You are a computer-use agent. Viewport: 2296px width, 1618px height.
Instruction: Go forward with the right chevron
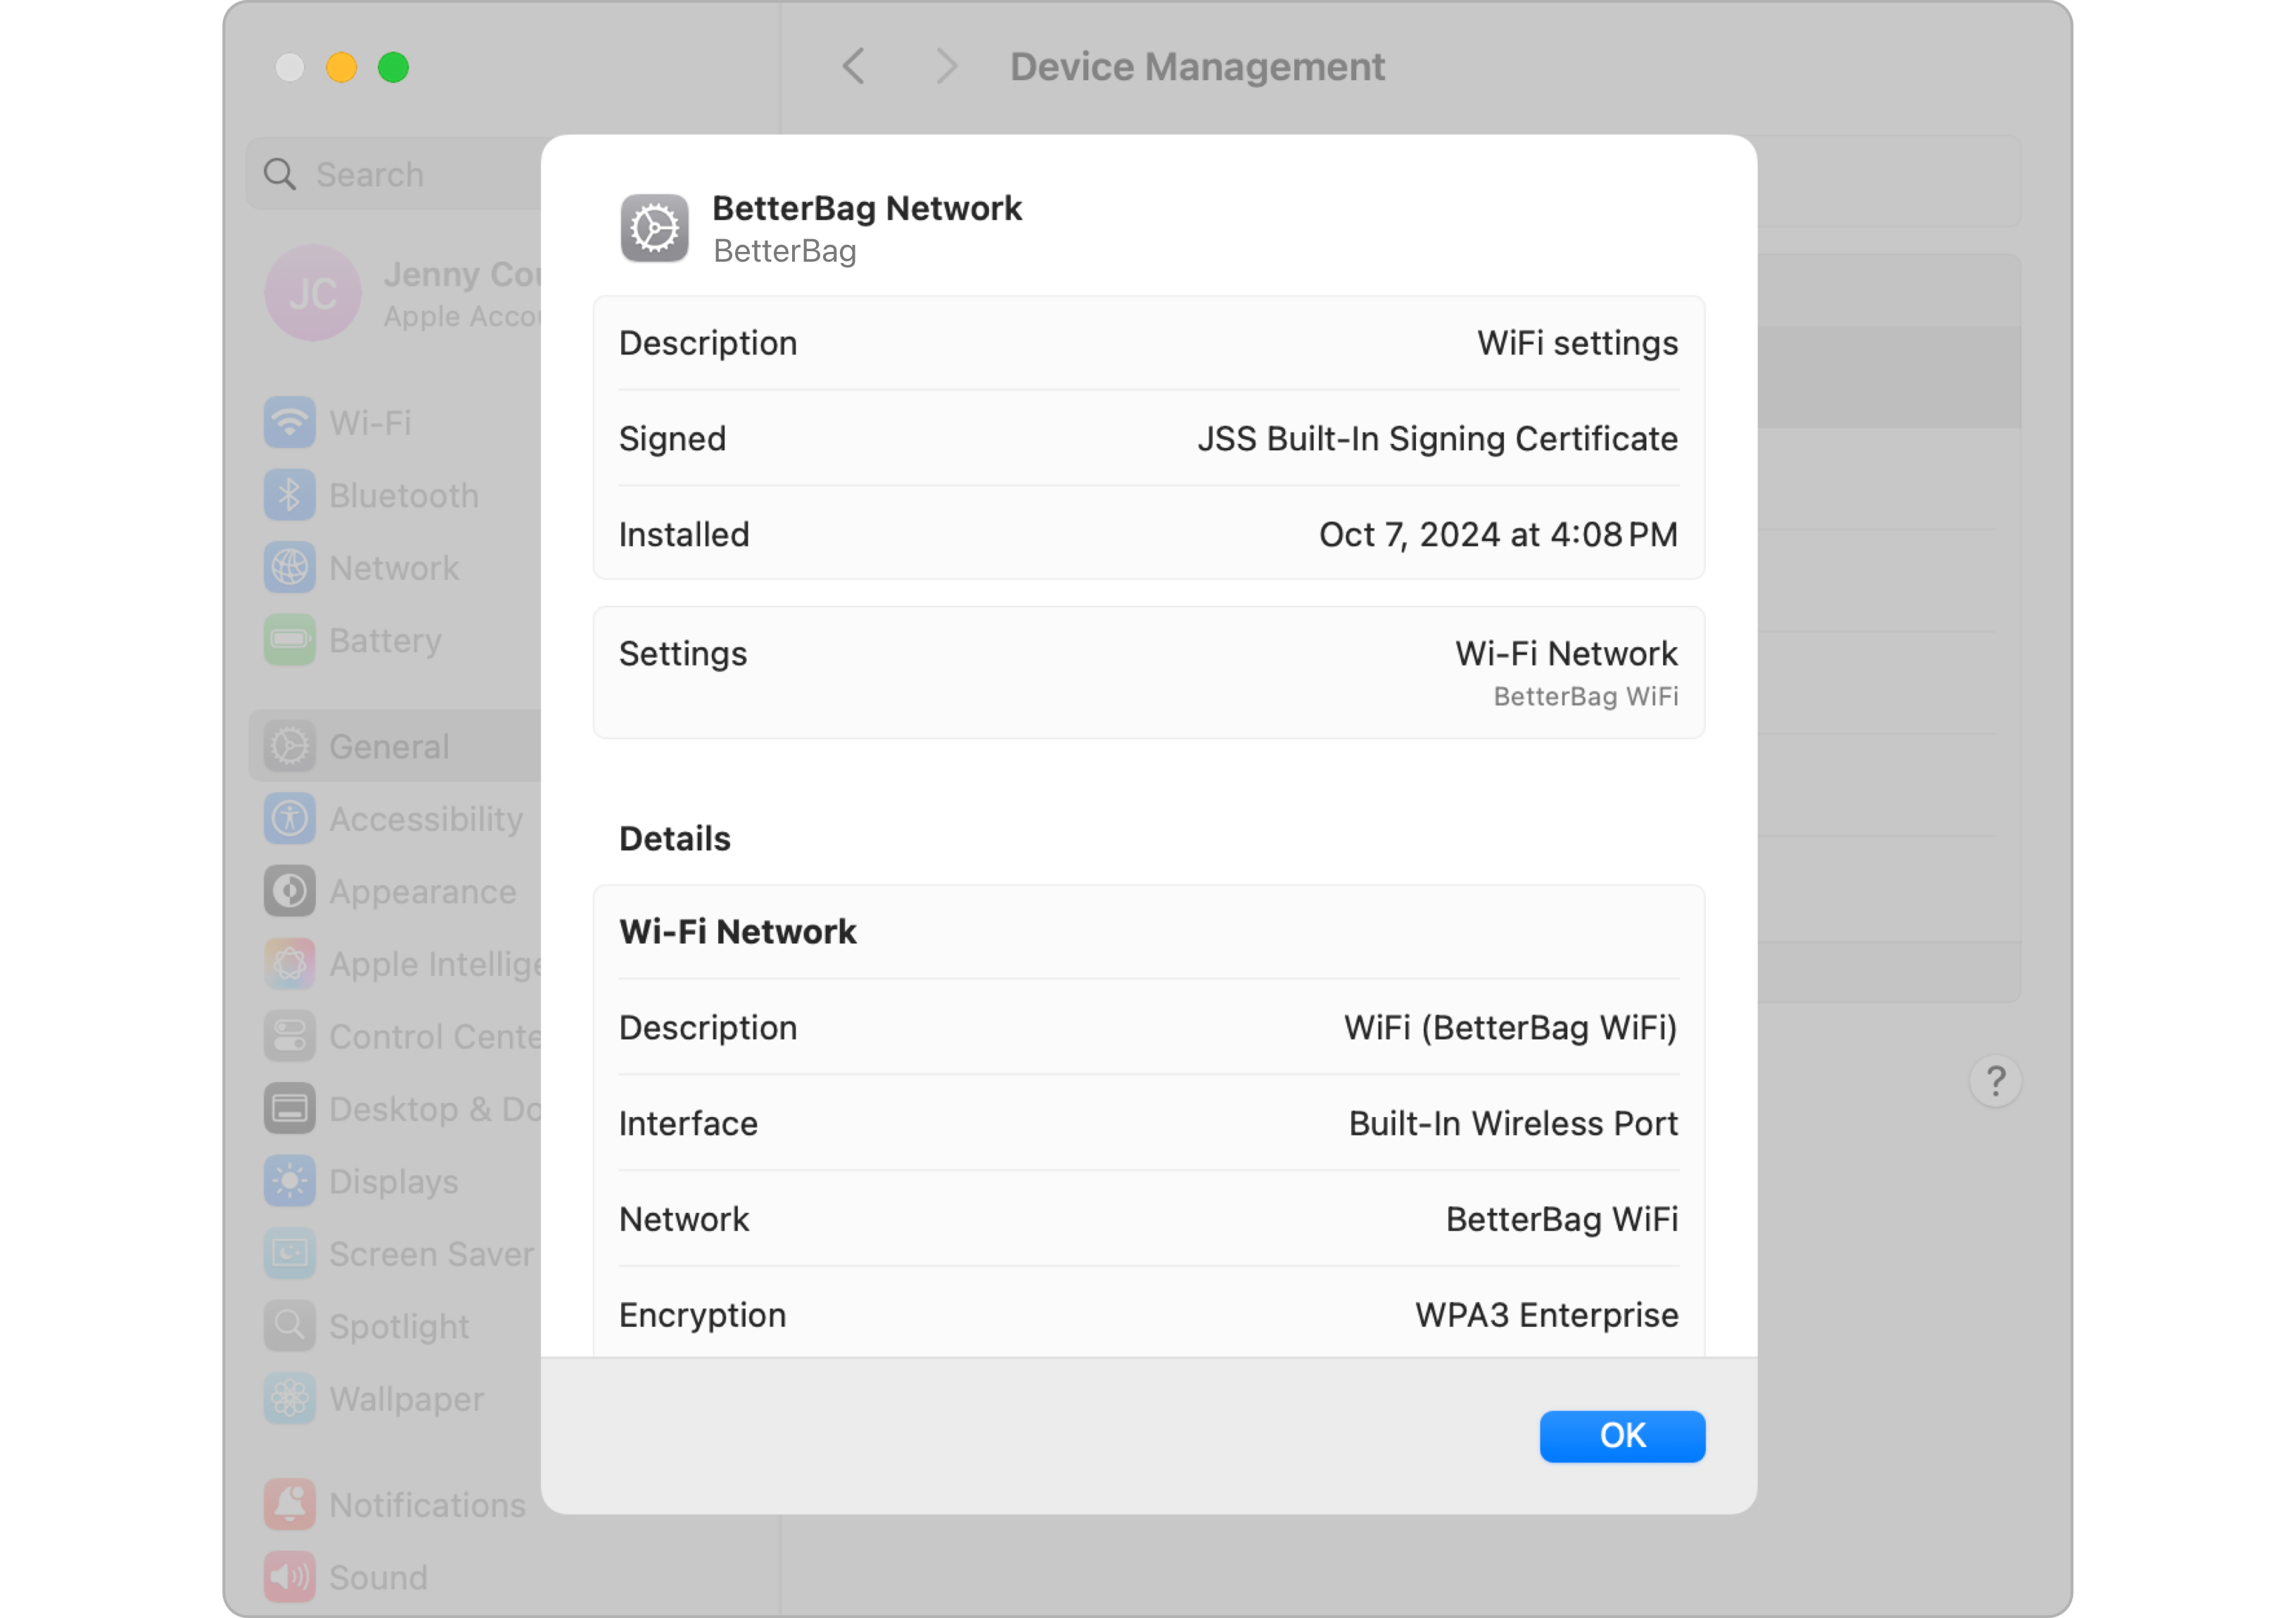946,67
